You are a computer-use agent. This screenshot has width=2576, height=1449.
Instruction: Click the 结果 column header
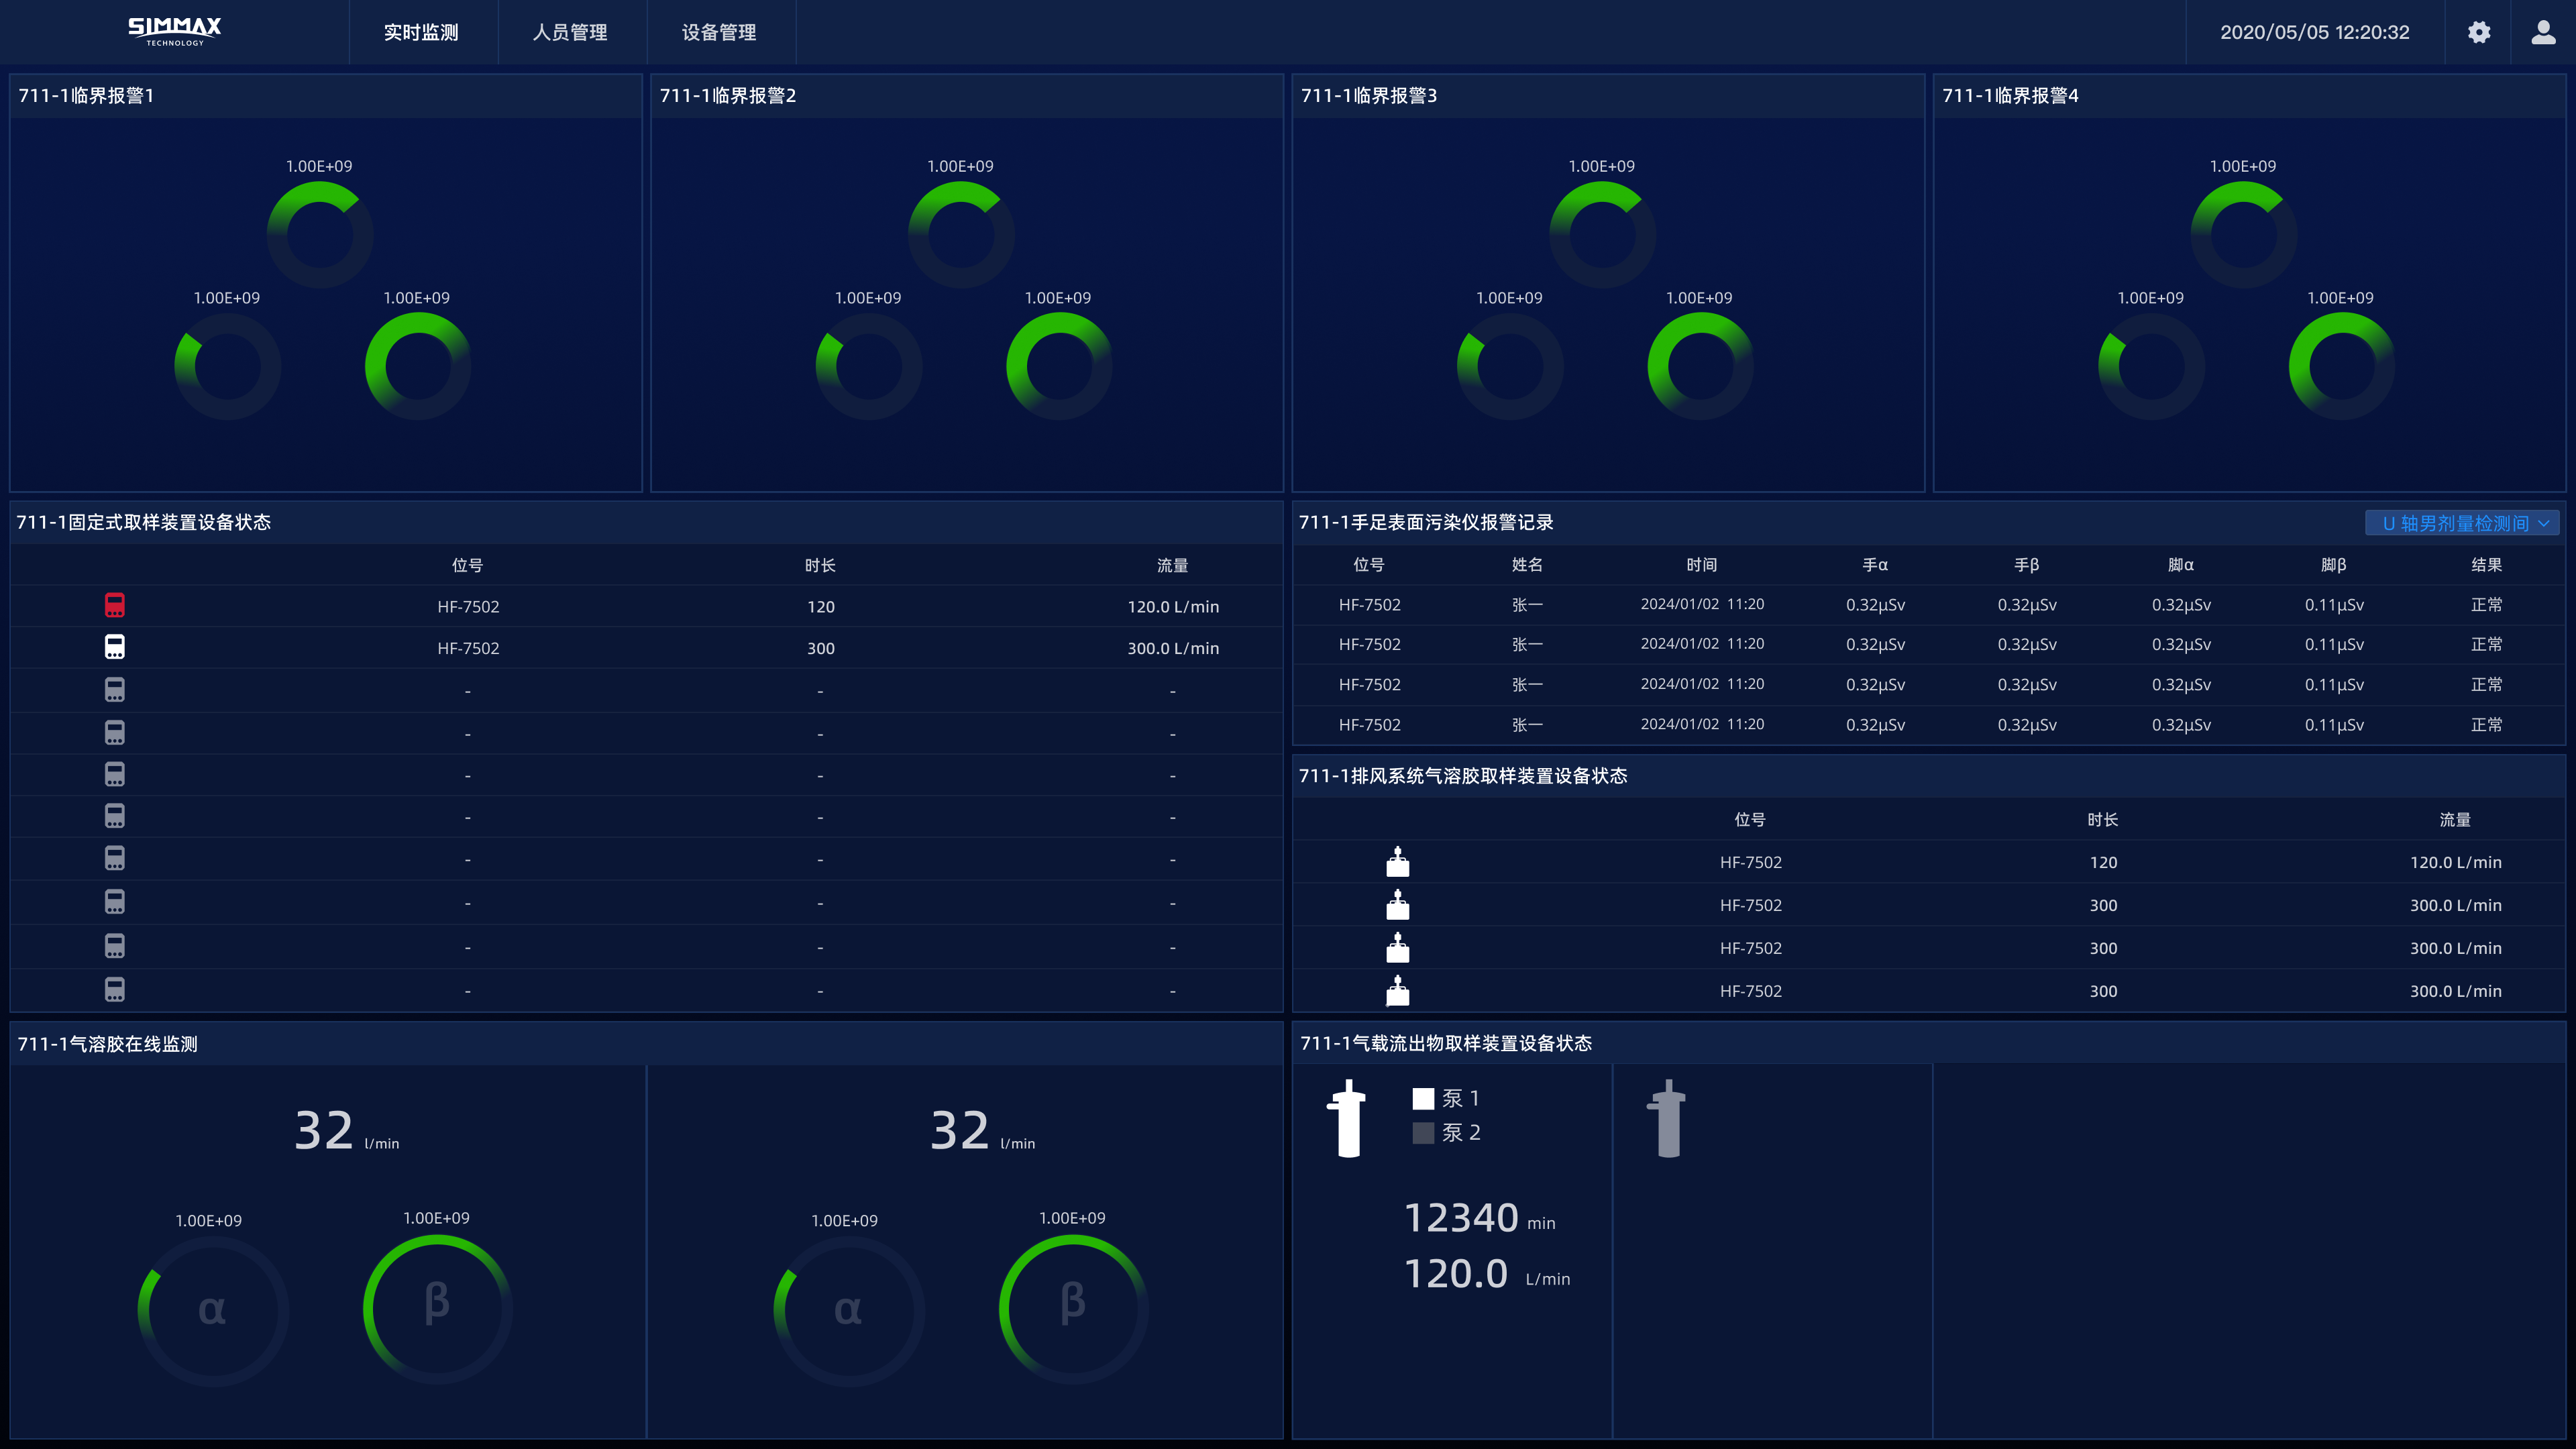(x=2486, y=565)
